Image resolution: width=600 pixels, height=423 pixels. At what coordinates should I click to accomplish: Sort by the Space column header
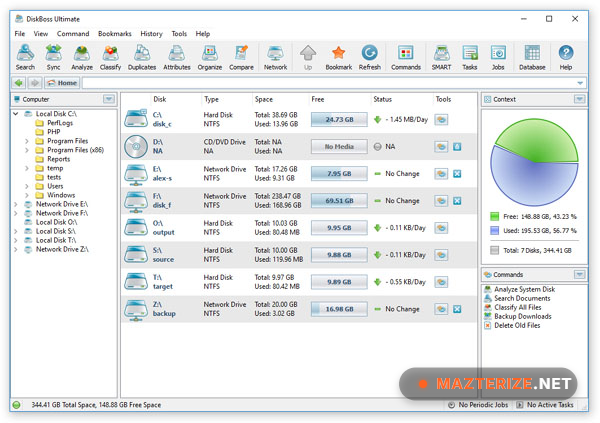tap(264, 99)
